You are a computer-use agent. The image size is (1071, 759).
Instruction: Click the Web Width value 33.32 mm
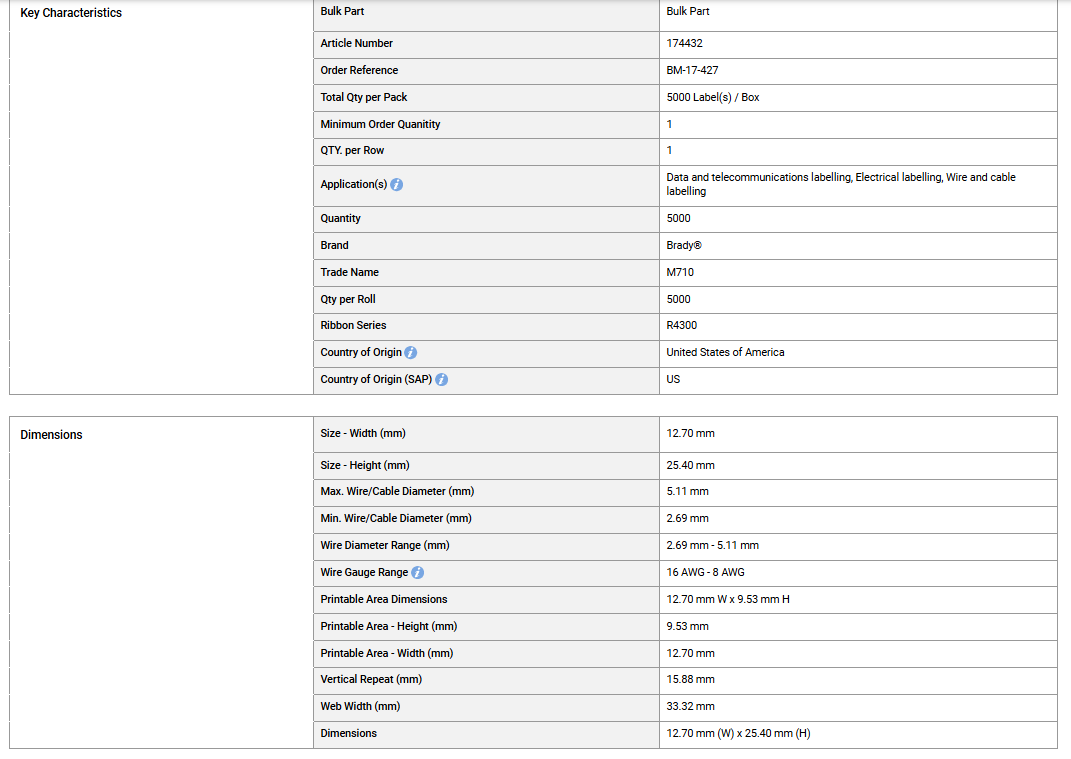point(691,706)
